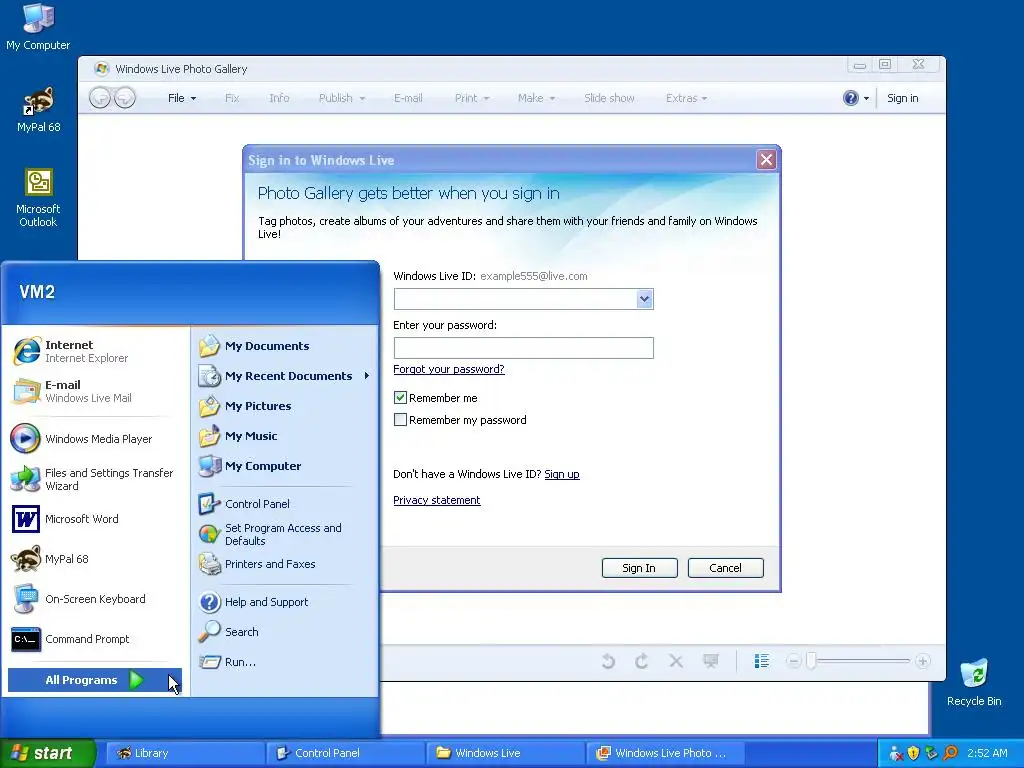Click the Sign up link
Image resolution: width=1024 pixels, height=768 pixels.
(562, 474)
